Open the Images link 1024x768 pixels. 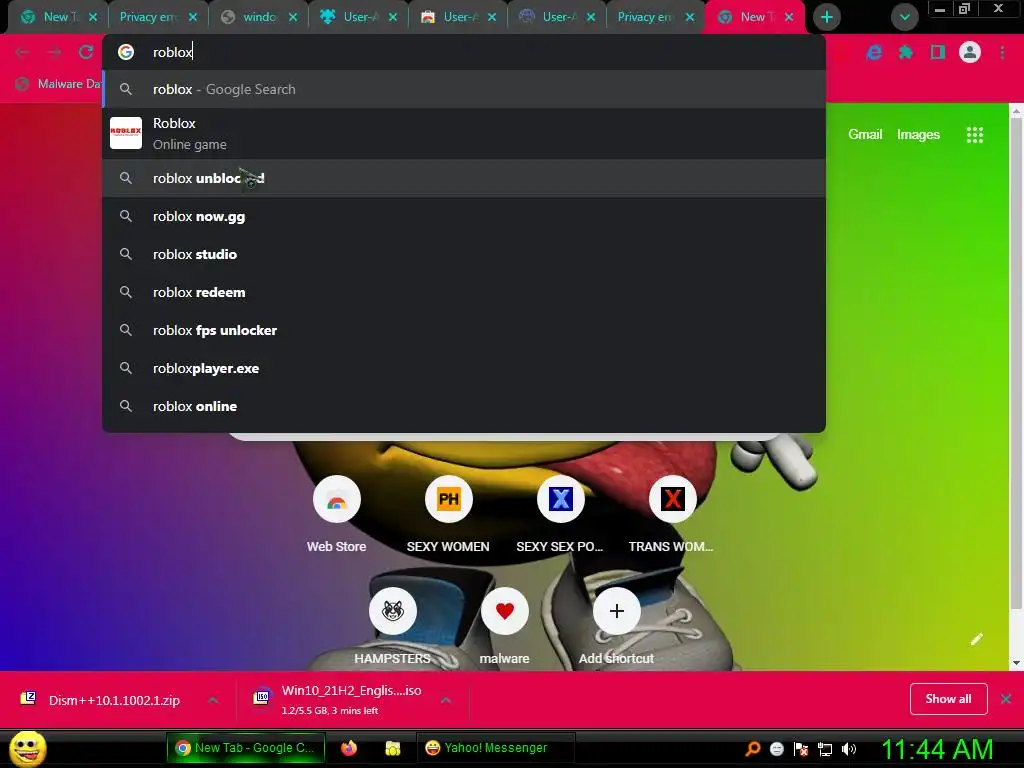click(x=918, y=135)
